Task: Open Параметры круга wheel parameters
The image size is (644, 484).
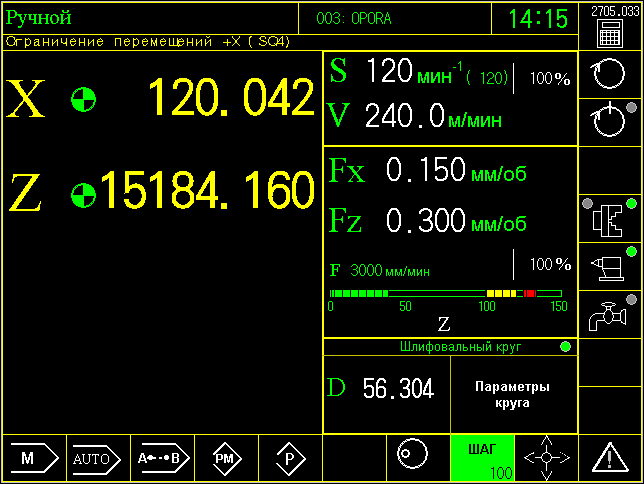Action: click(513, 394)
